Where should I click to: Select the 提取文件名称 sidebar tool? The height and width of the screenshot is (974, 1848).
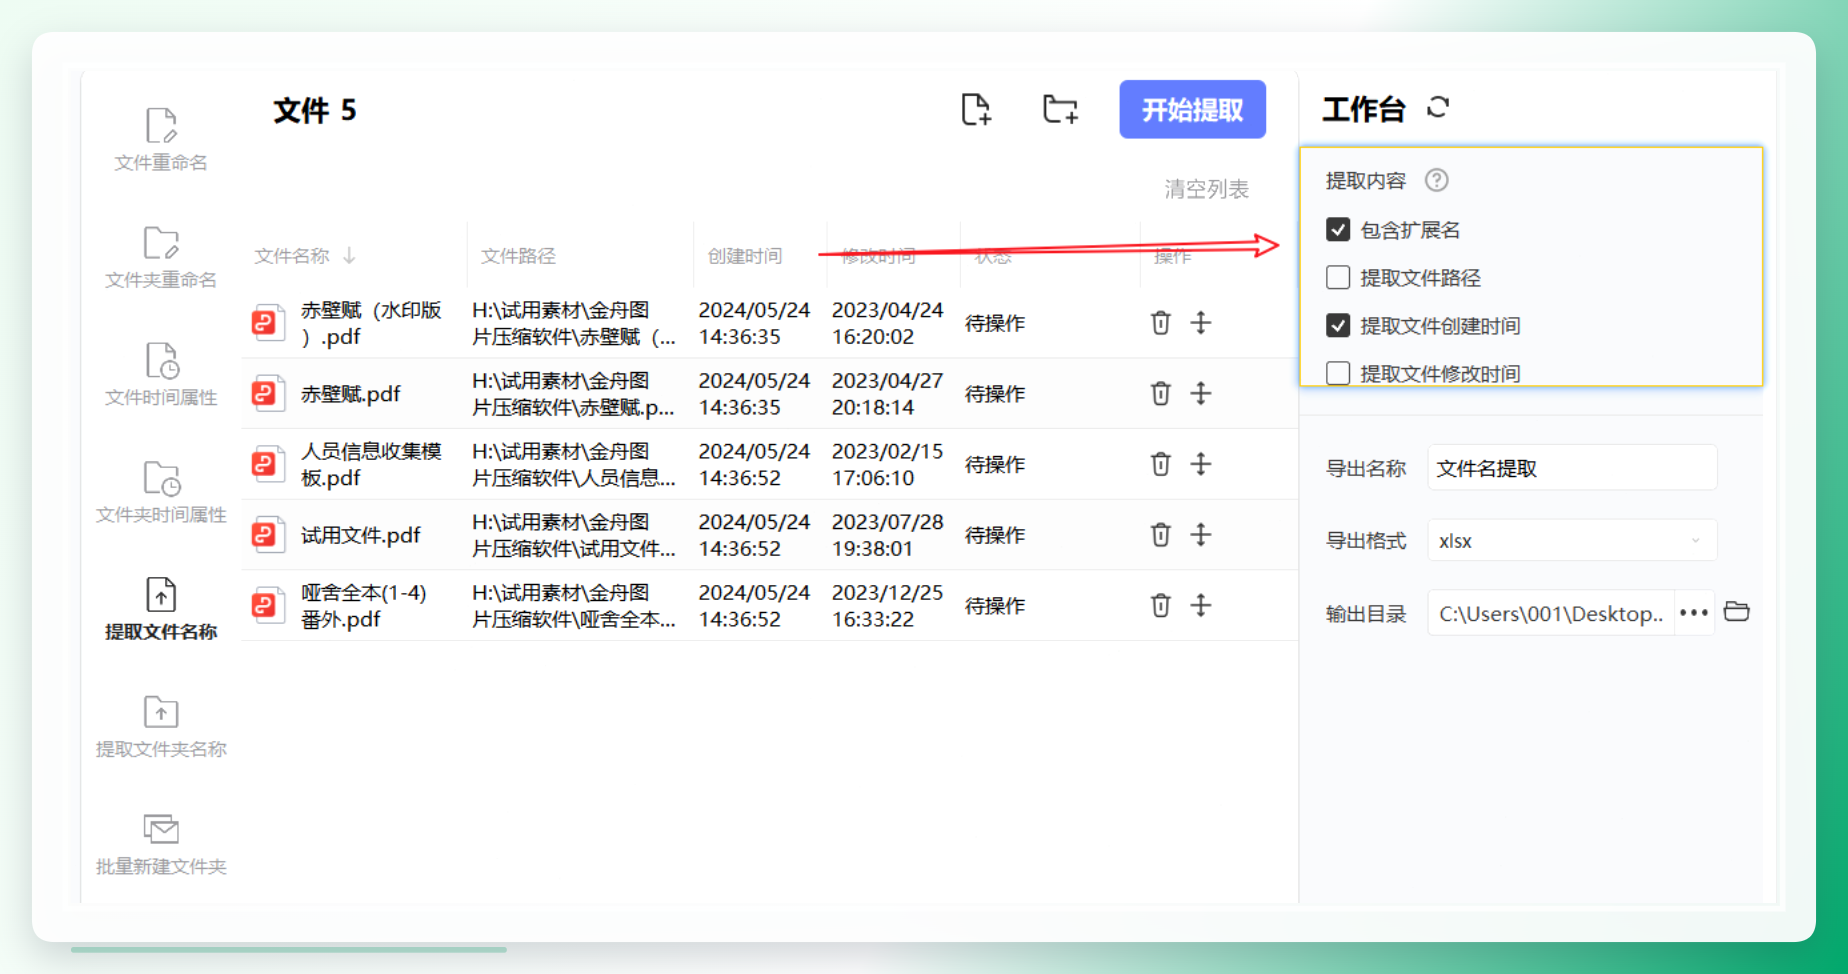(x=161, y=608)
